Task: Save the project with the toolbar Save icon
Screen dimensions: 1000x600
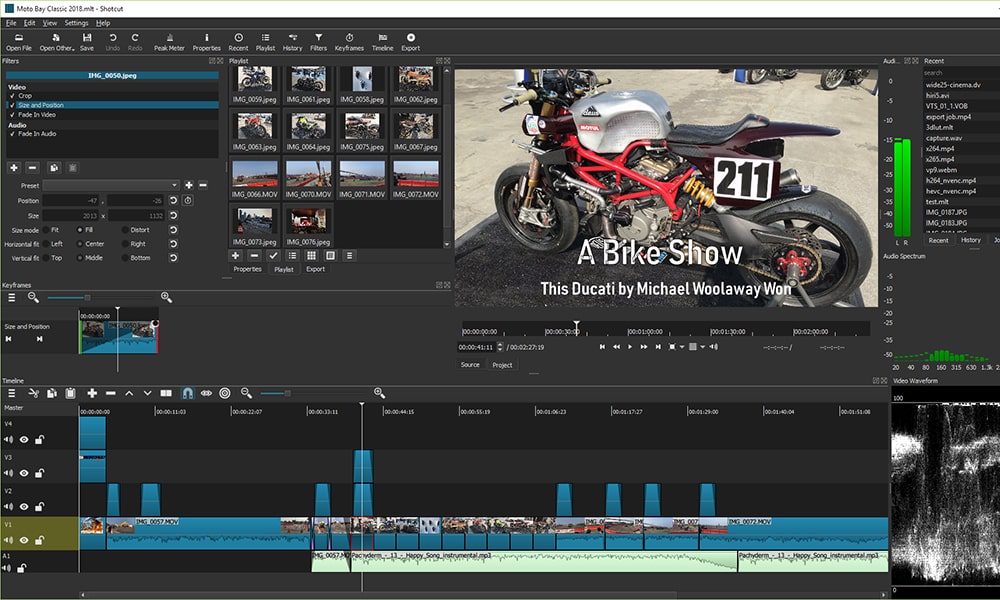Action: [87, 42]
